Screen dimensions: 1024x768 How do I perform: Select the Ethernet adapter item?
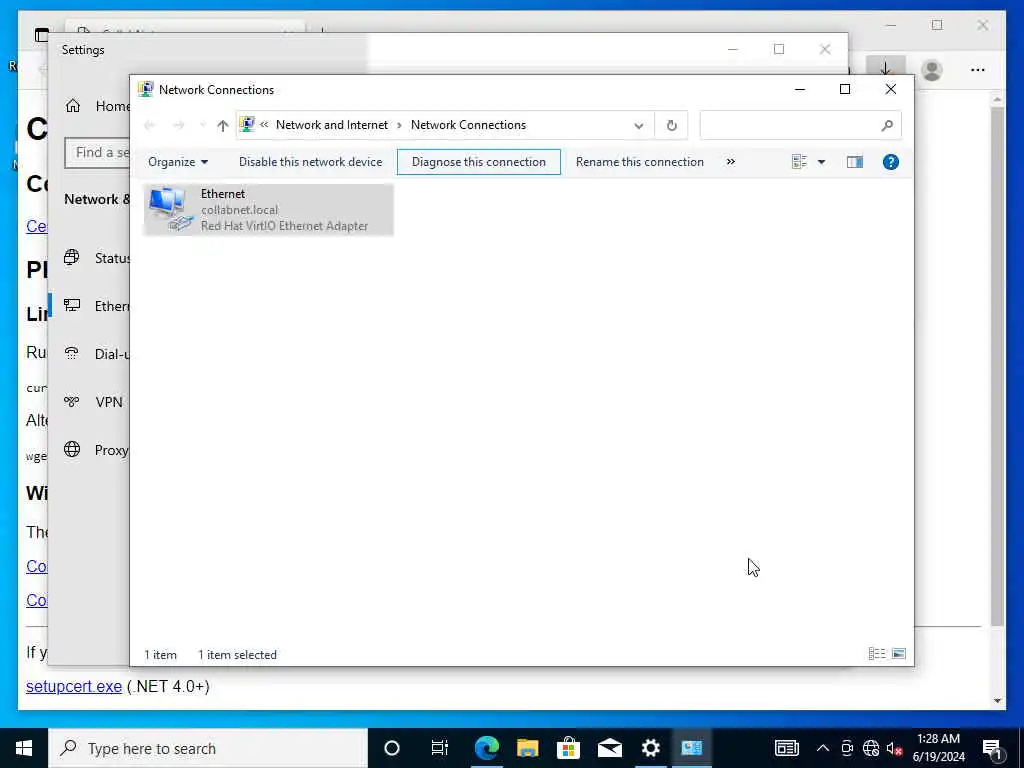coord(268,210)
